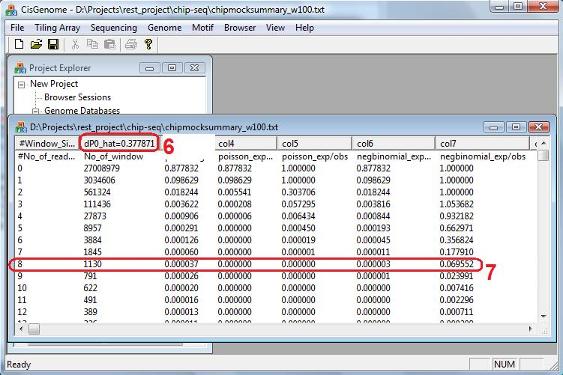563x375 pixels.
Task: Open the File menu
Action: coord(17,28)
